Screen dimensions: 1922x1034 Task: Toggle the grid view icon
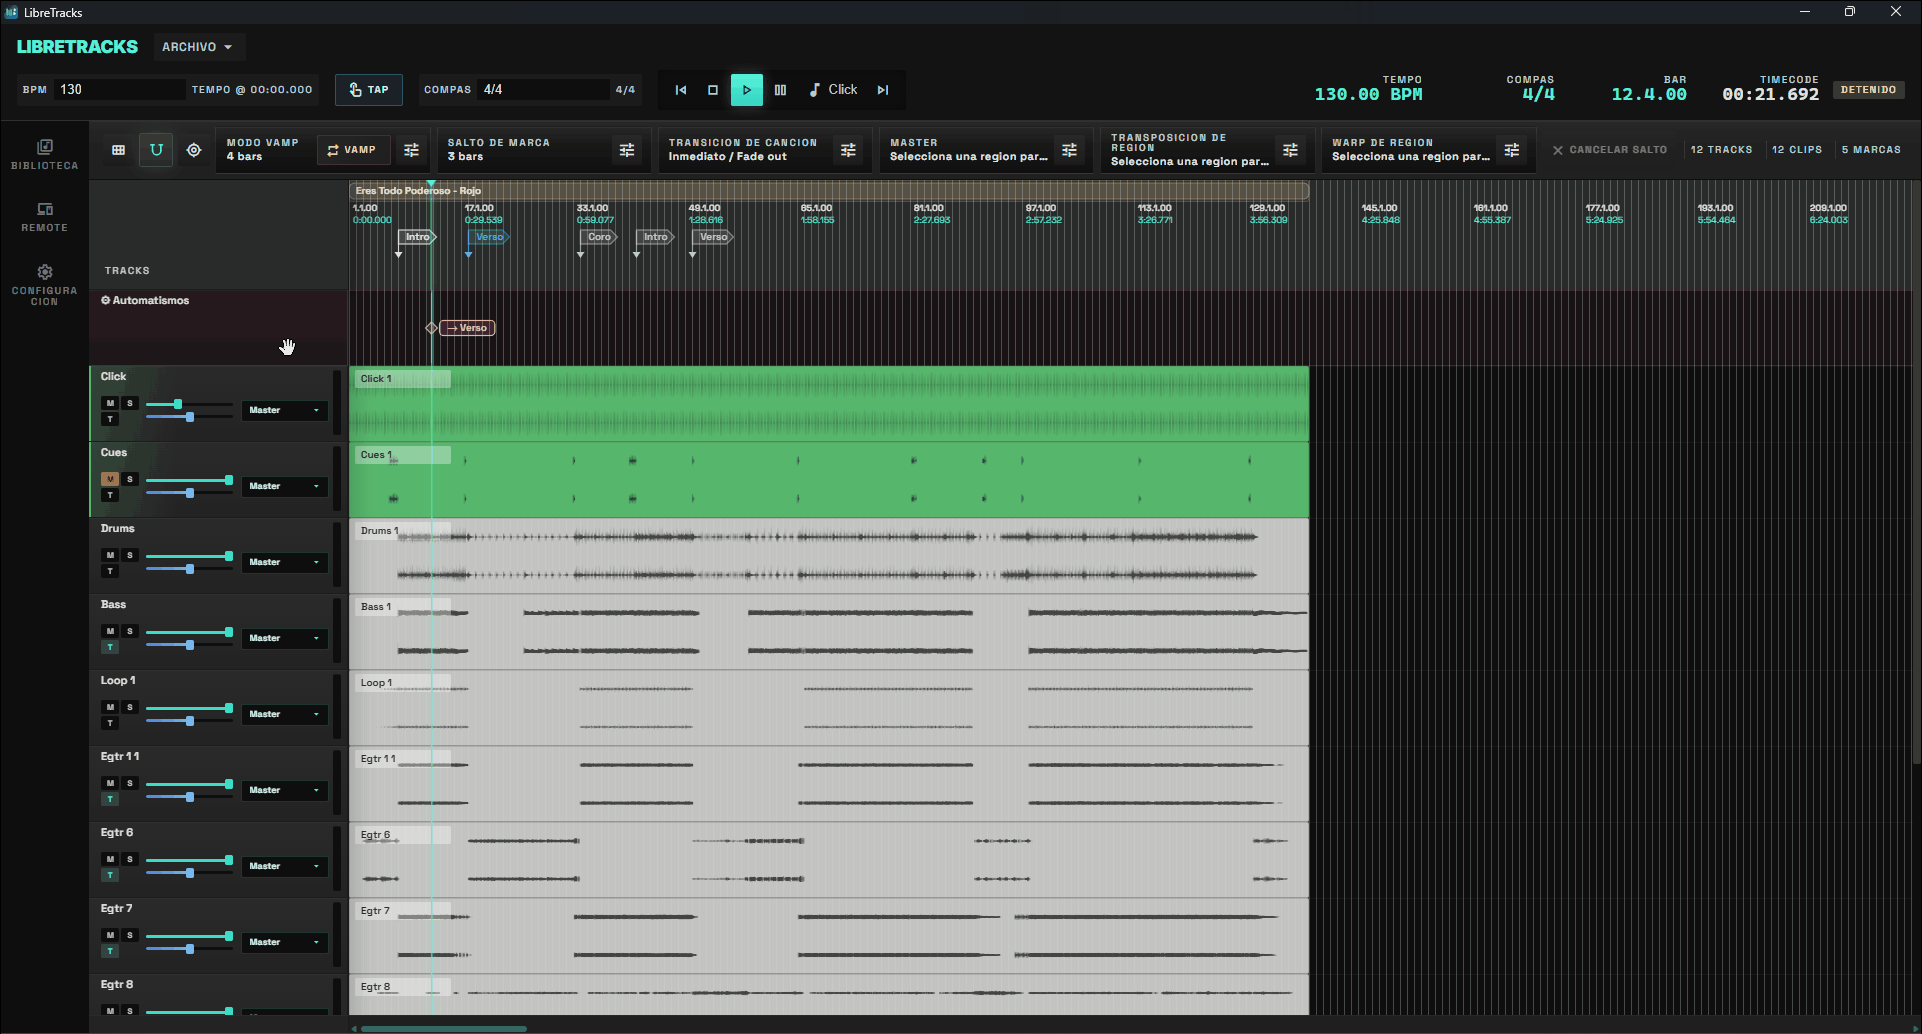click(x=118, y=150)
